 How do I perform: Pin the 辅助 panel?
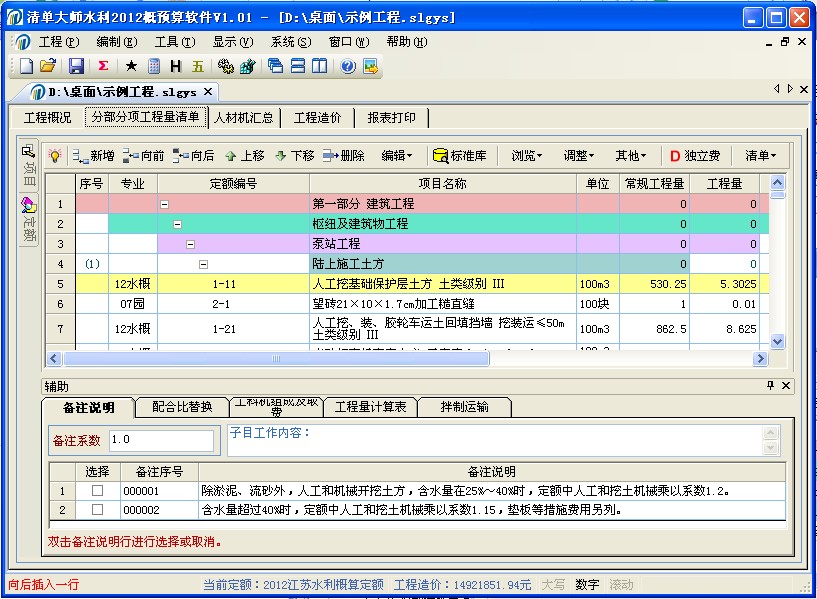[x=771, y=385]
